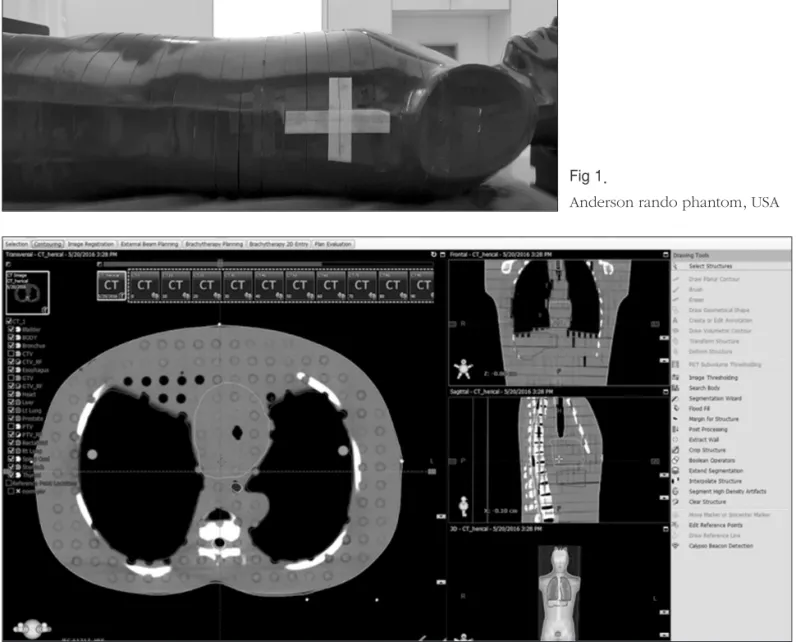Click the Brush tool icon
The width and height of the screenshot is (796, 642).
coord(676,289)
